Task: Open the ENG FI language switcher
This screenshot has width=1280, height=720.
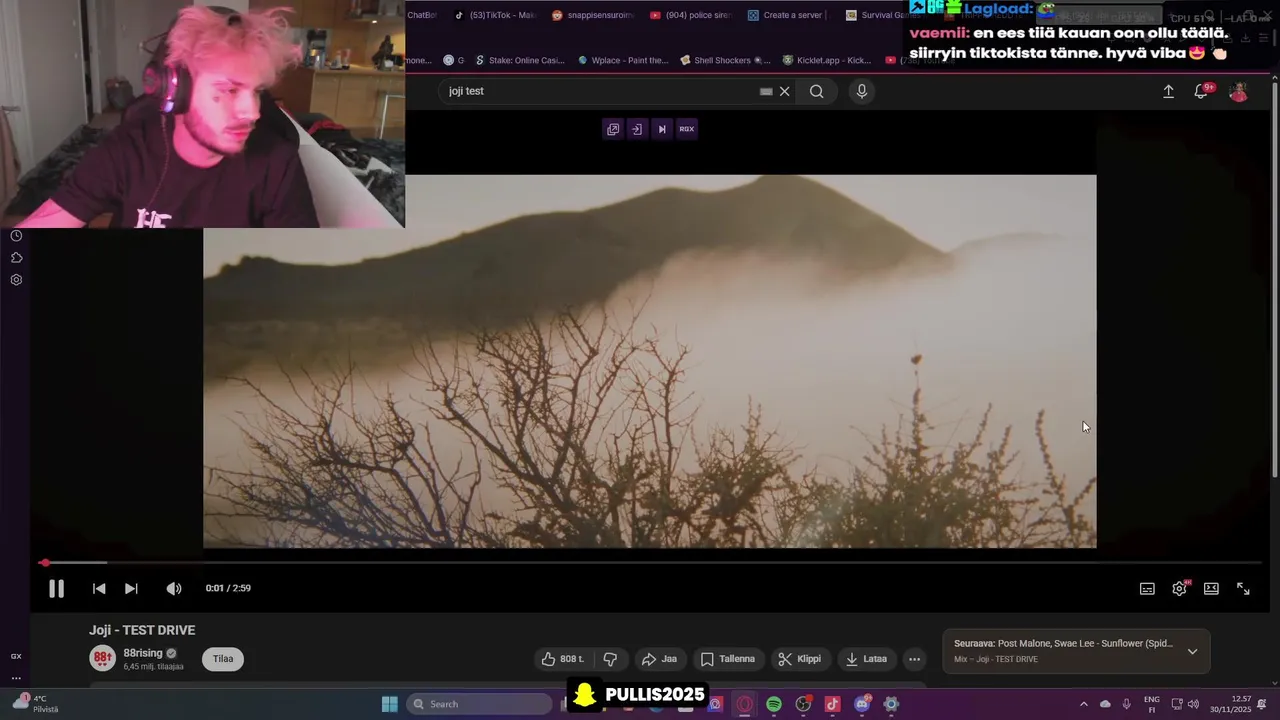Action: (x=1152, y=704)
